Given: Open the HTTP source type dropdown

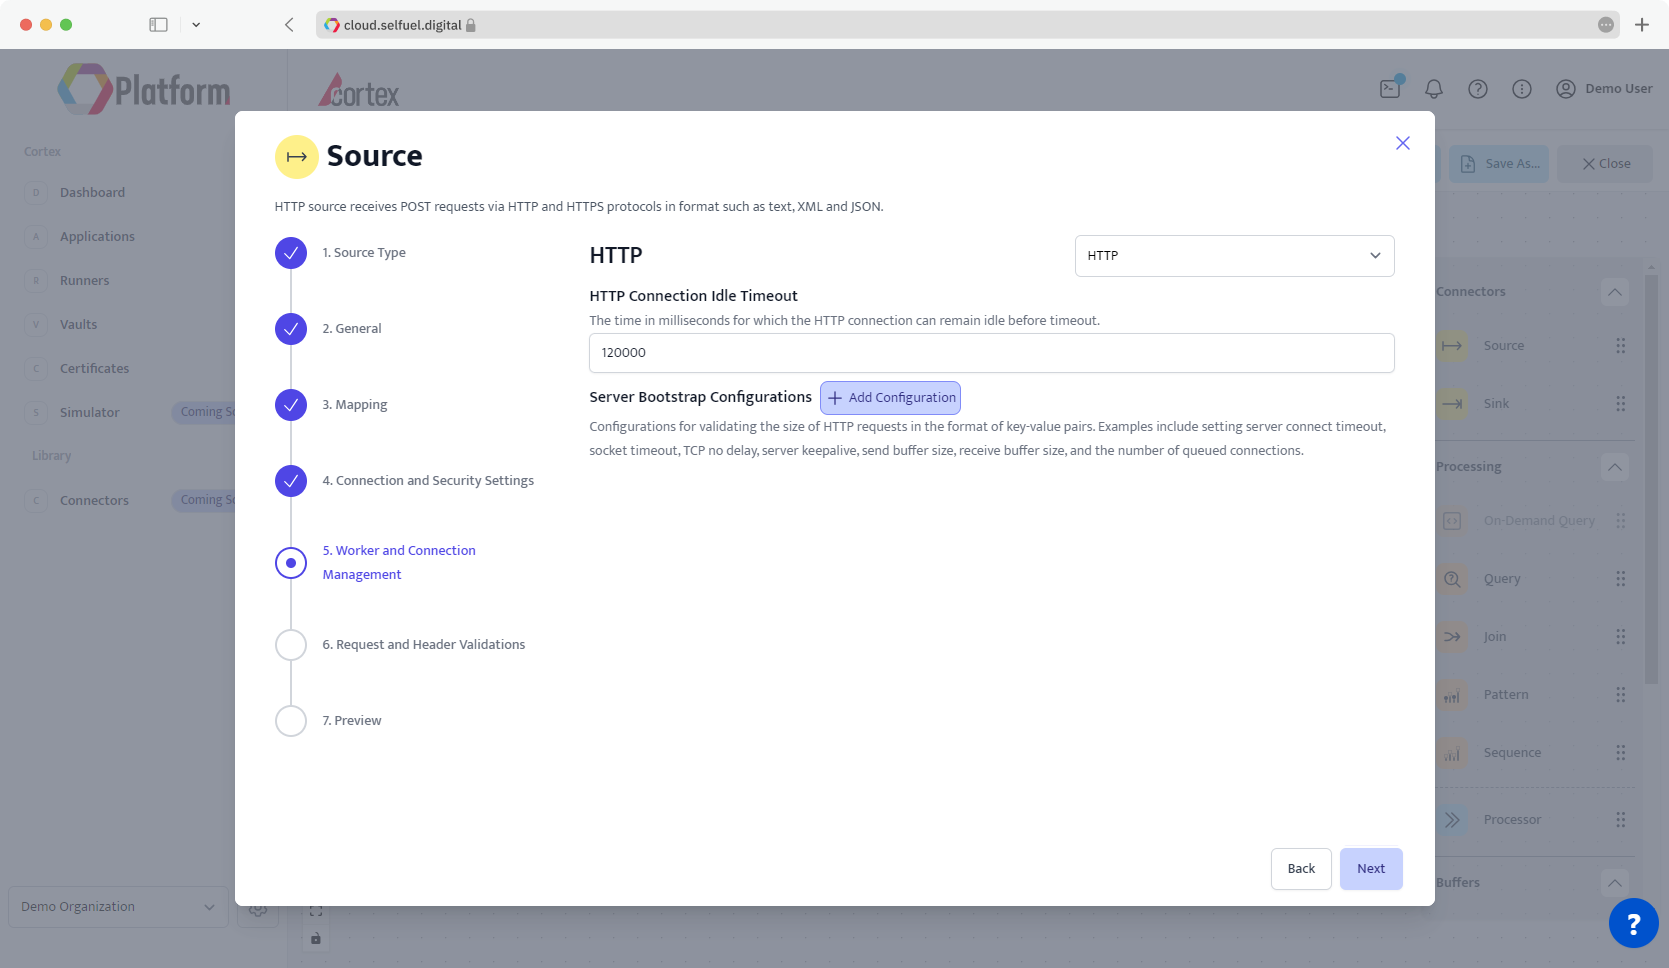Looking at the screenshot, I should point(1234,256).
